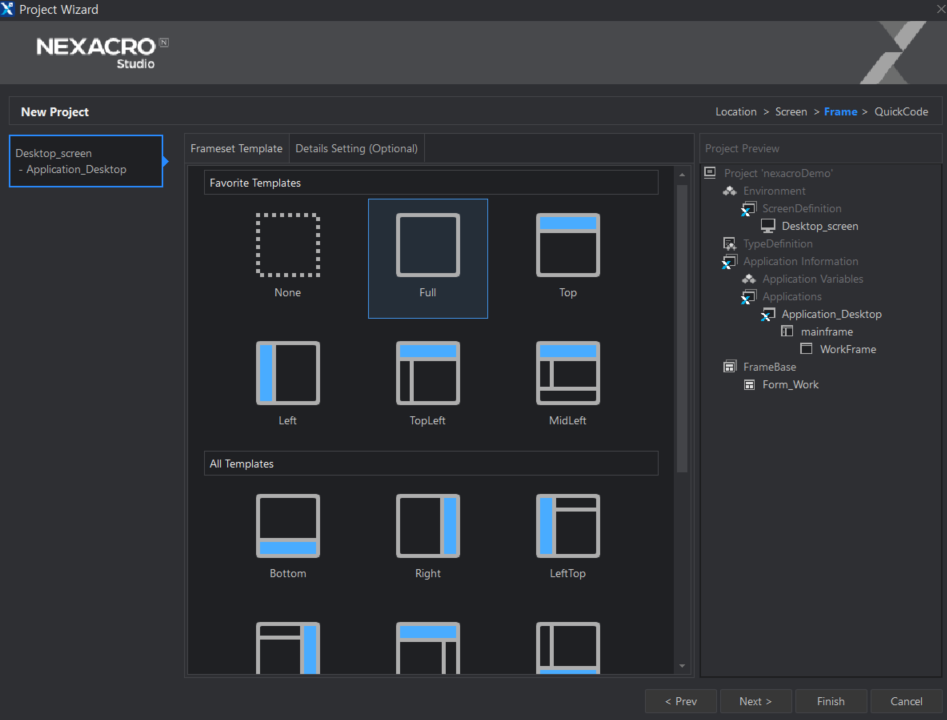Viewport: 947px width, 720px height.
Task: Select Desktop_screen text in Project Preview tree
Action: (820, 226)
